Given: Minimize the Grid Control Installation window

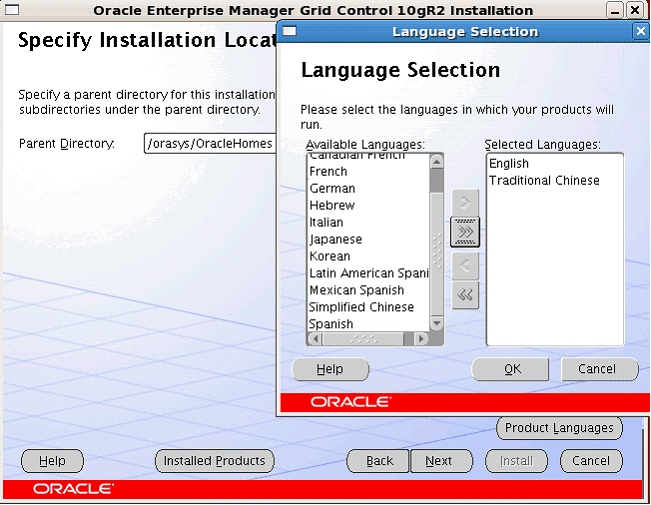Looking at the screenshot, I should coord(614,10).
